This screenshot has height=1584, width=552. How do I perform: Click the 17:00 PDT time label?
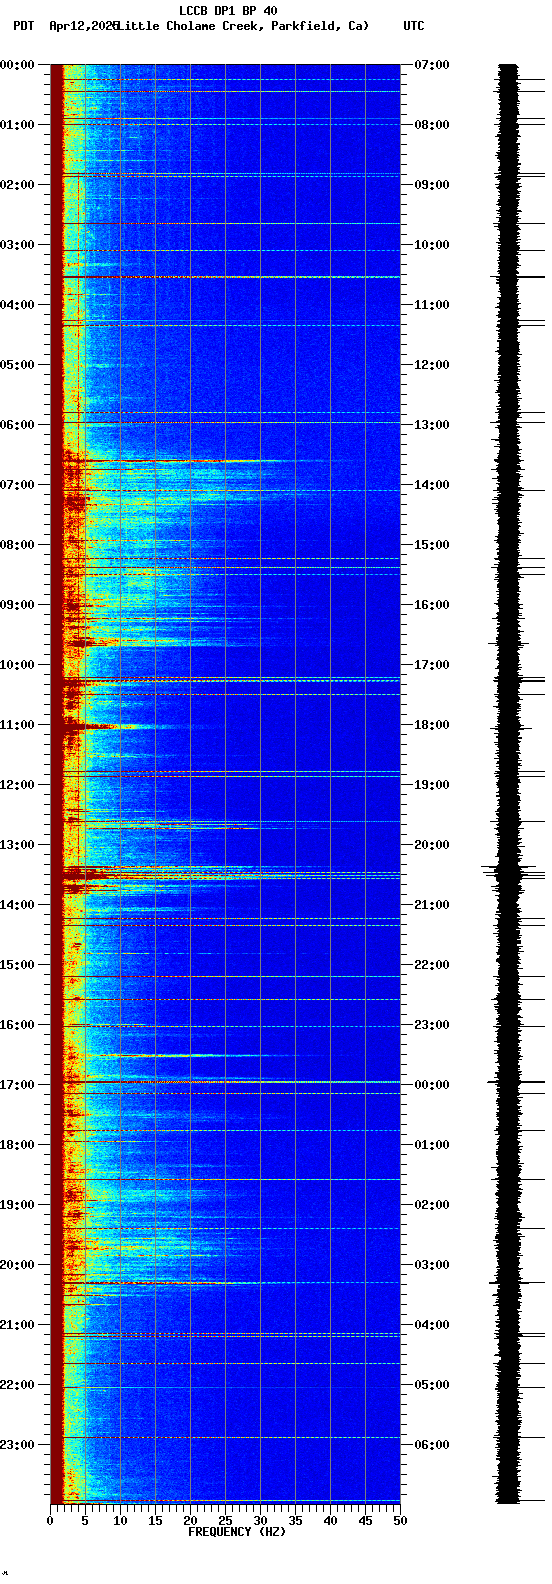(18, 1085)
